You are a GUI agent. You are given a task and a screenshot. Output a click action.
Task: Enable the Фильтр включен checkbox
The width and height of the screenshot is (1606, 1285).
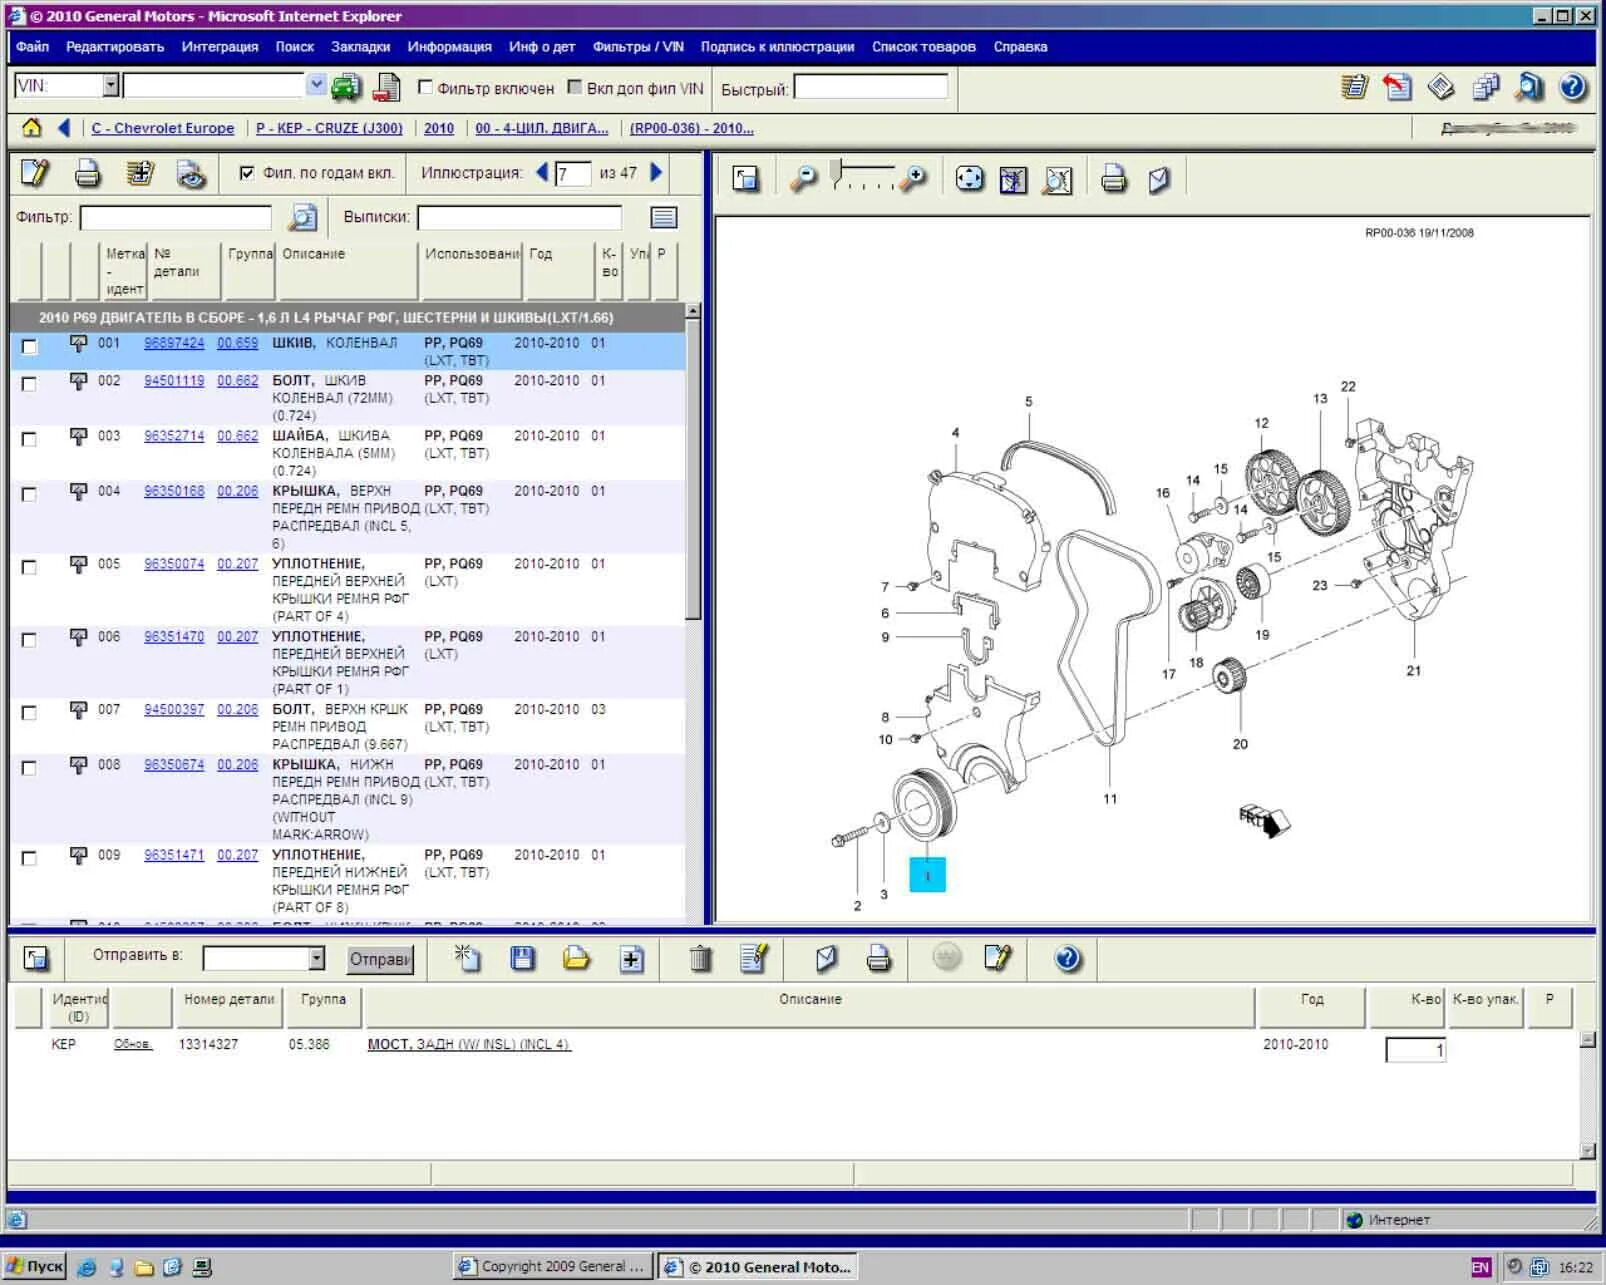click(425, 87)
